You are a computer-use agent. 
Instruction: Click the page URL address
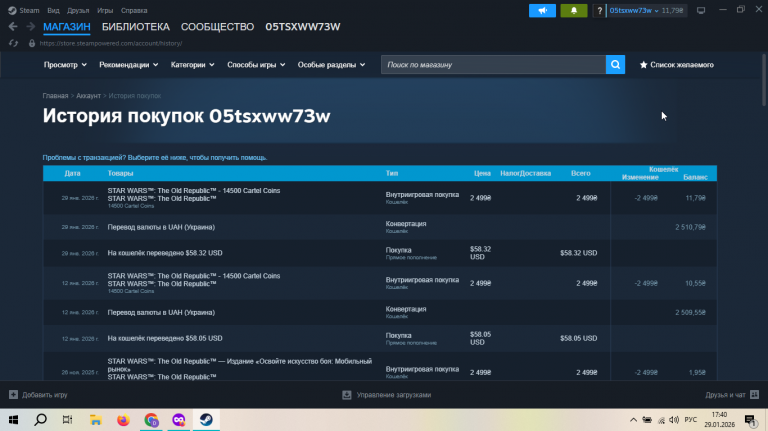[111, 43]
